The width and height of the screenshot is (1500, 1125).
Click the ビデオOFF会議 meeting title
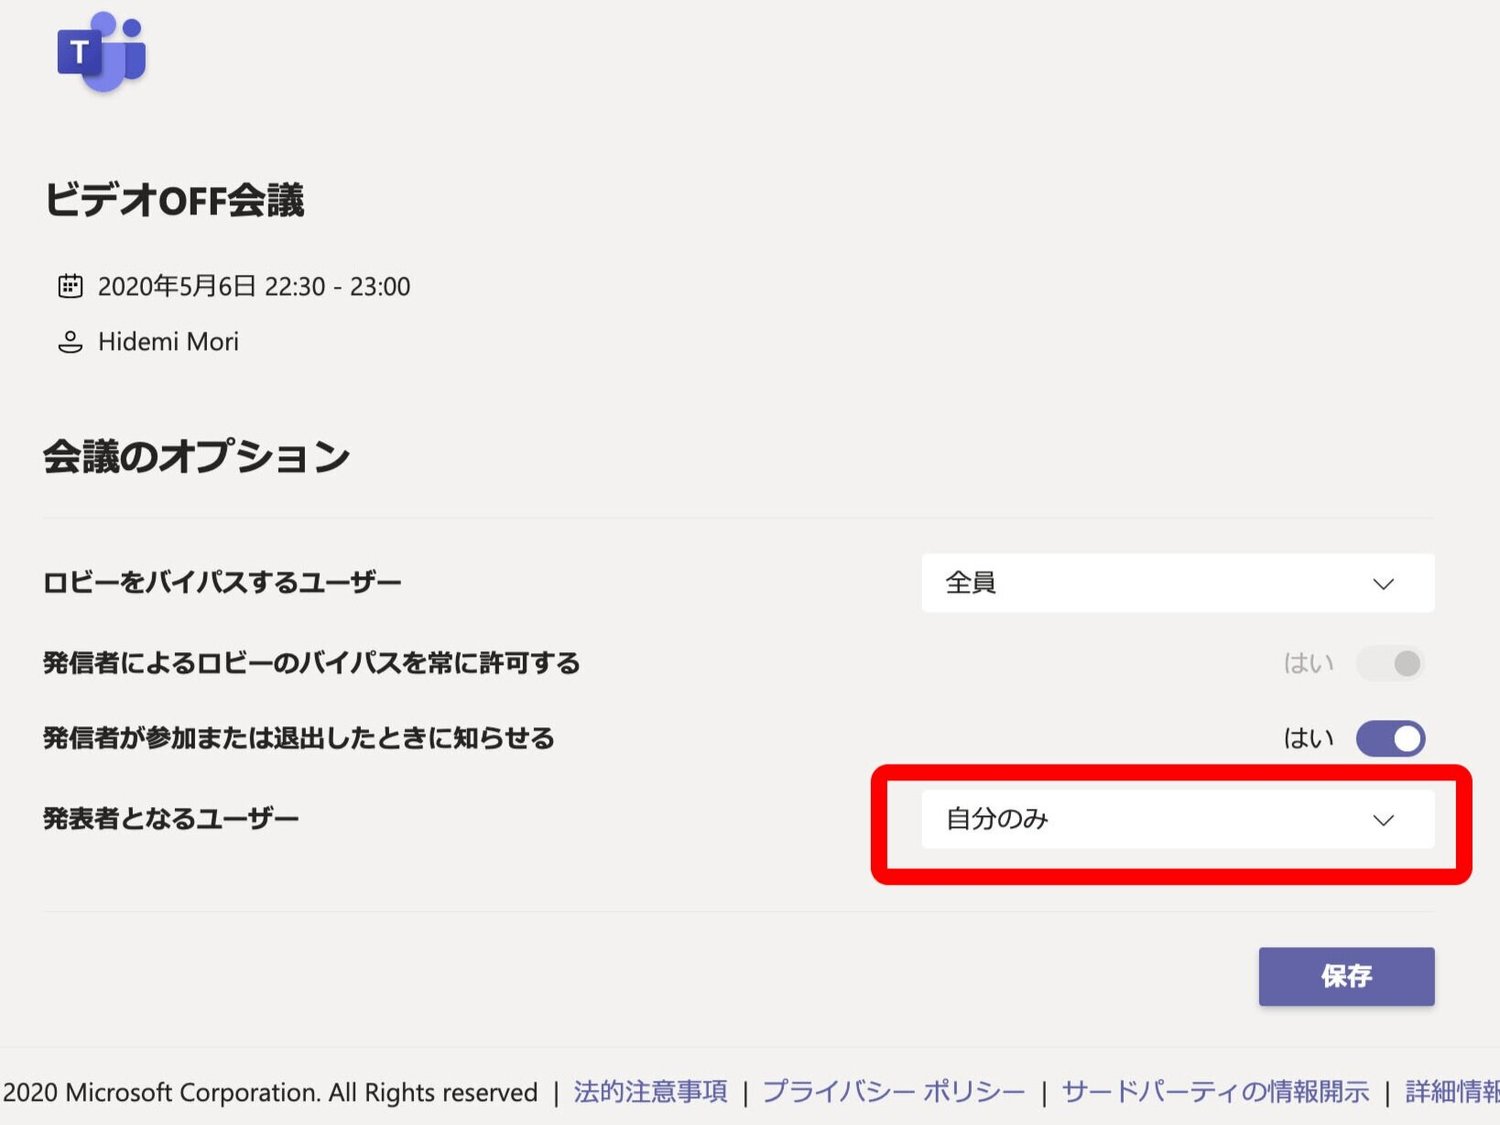coord(174,200)
